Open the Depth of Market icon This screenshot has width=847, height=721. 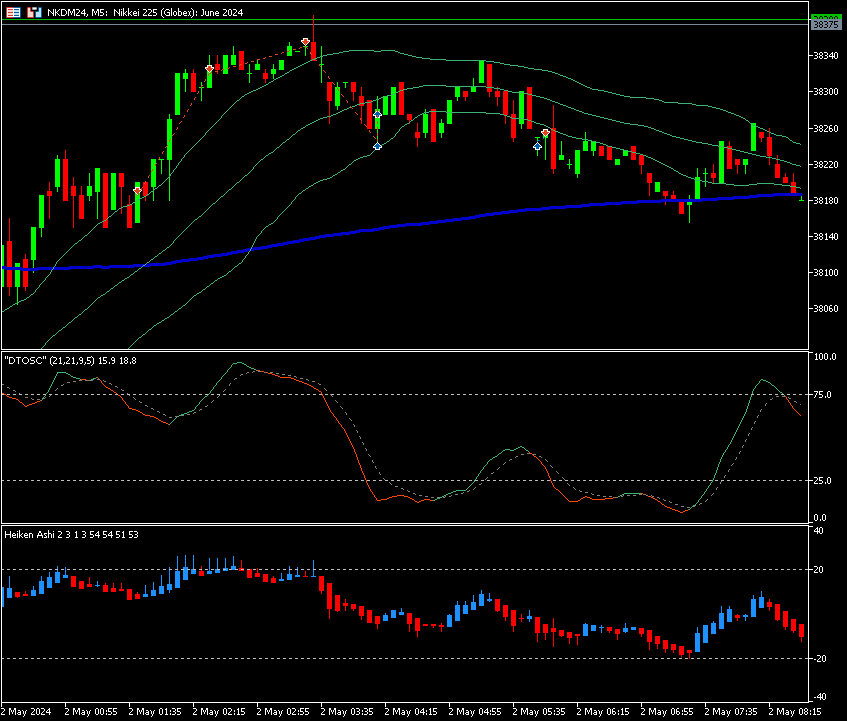pyautogui.click(x=35, y=12)
